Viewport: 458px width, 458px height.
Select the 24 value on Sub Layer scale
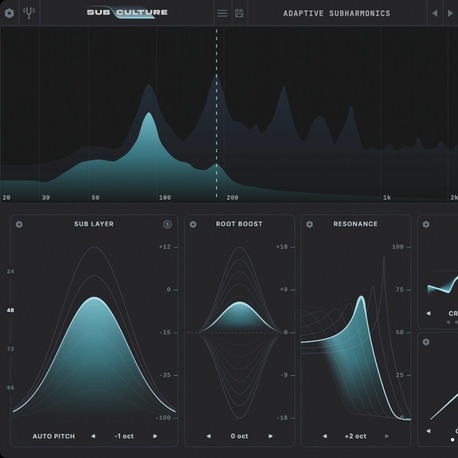(10, 272)
